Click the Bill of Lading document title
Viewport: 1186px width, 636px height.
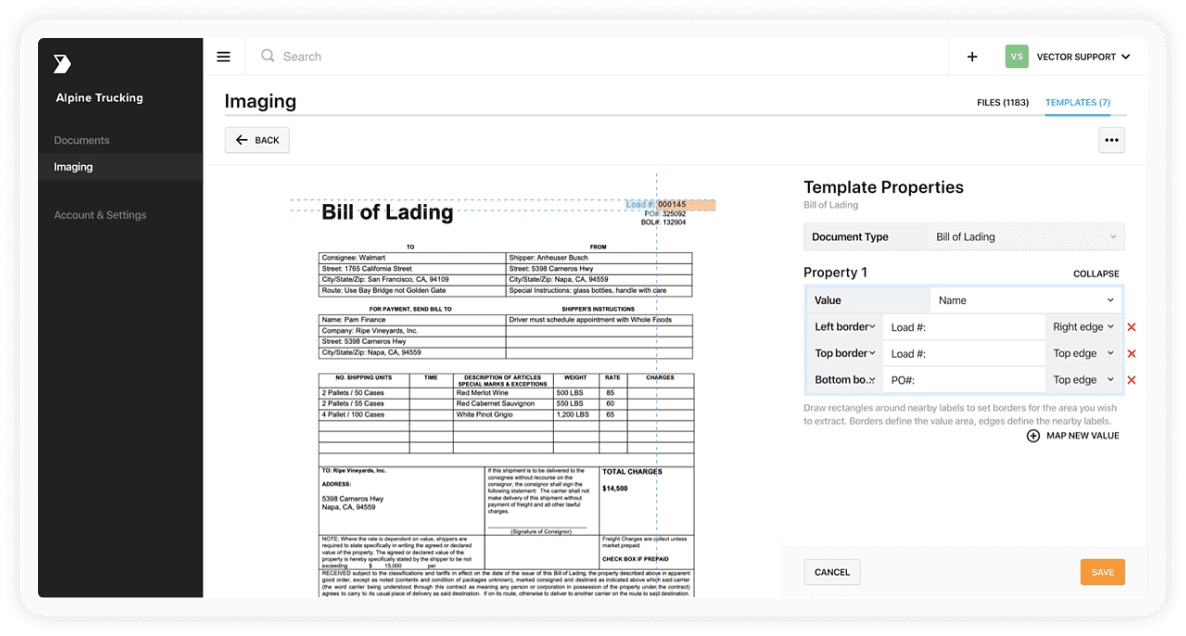(x=387, y=213)
